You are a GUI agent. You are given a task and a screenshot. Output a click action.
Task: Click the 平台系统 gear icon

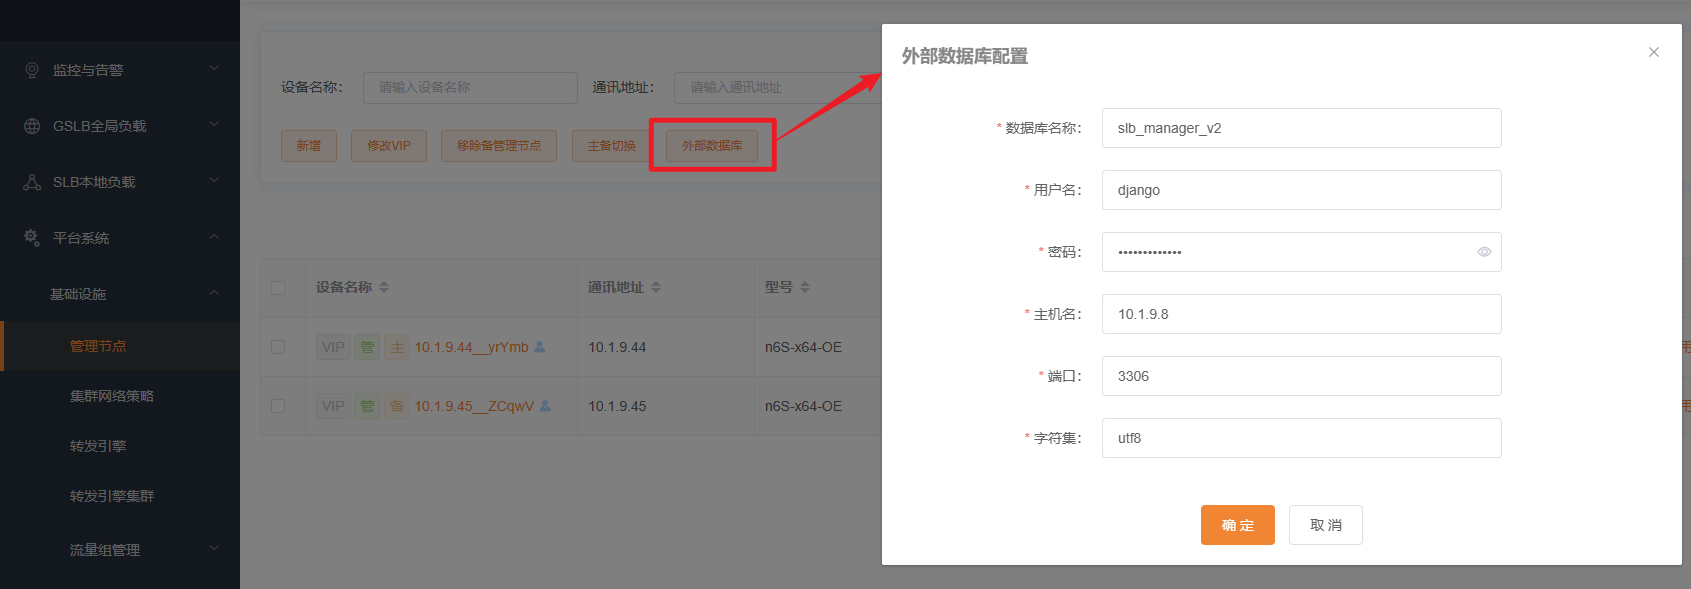pyautogui.click(x=32, y=238)
